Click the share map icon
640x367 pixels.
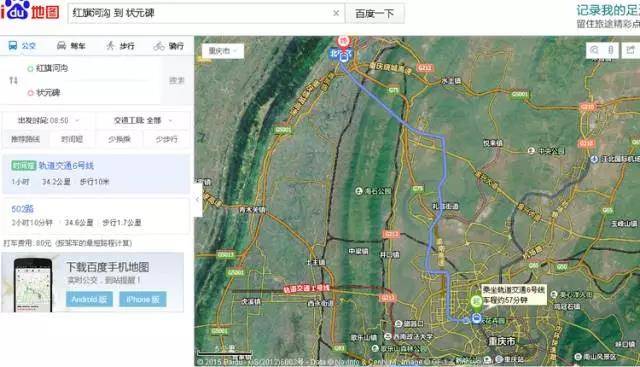pos(630,50)
